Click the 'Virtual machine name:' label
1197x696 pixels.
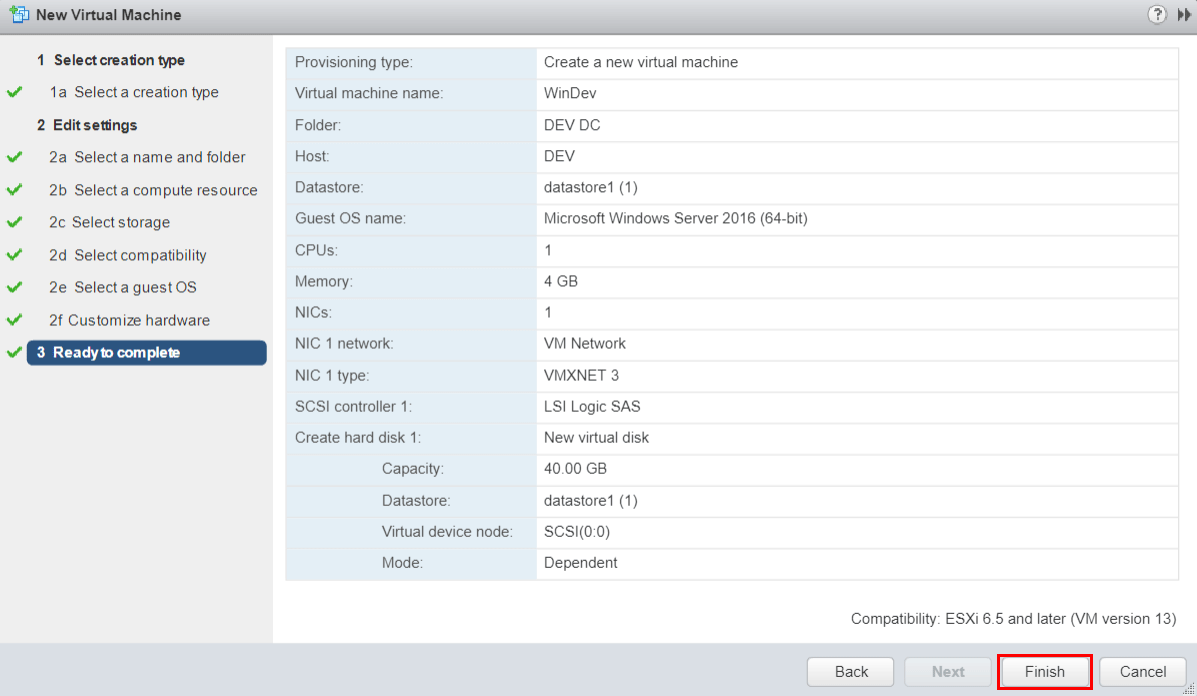pos(369,94)
